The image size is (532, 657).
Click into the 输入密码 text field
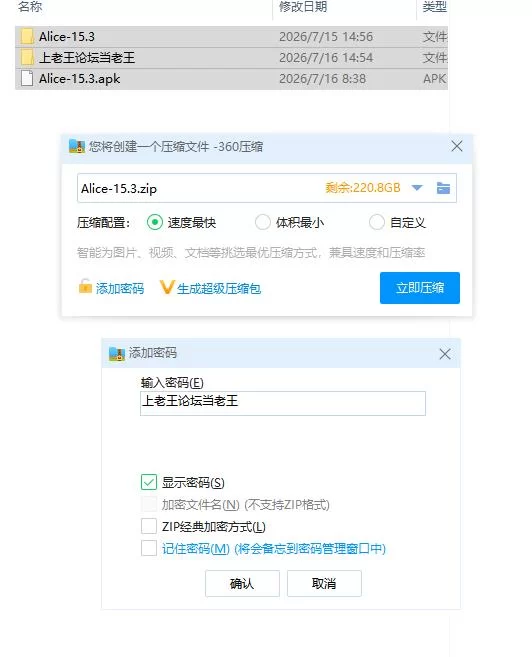(x=283, y=403)
